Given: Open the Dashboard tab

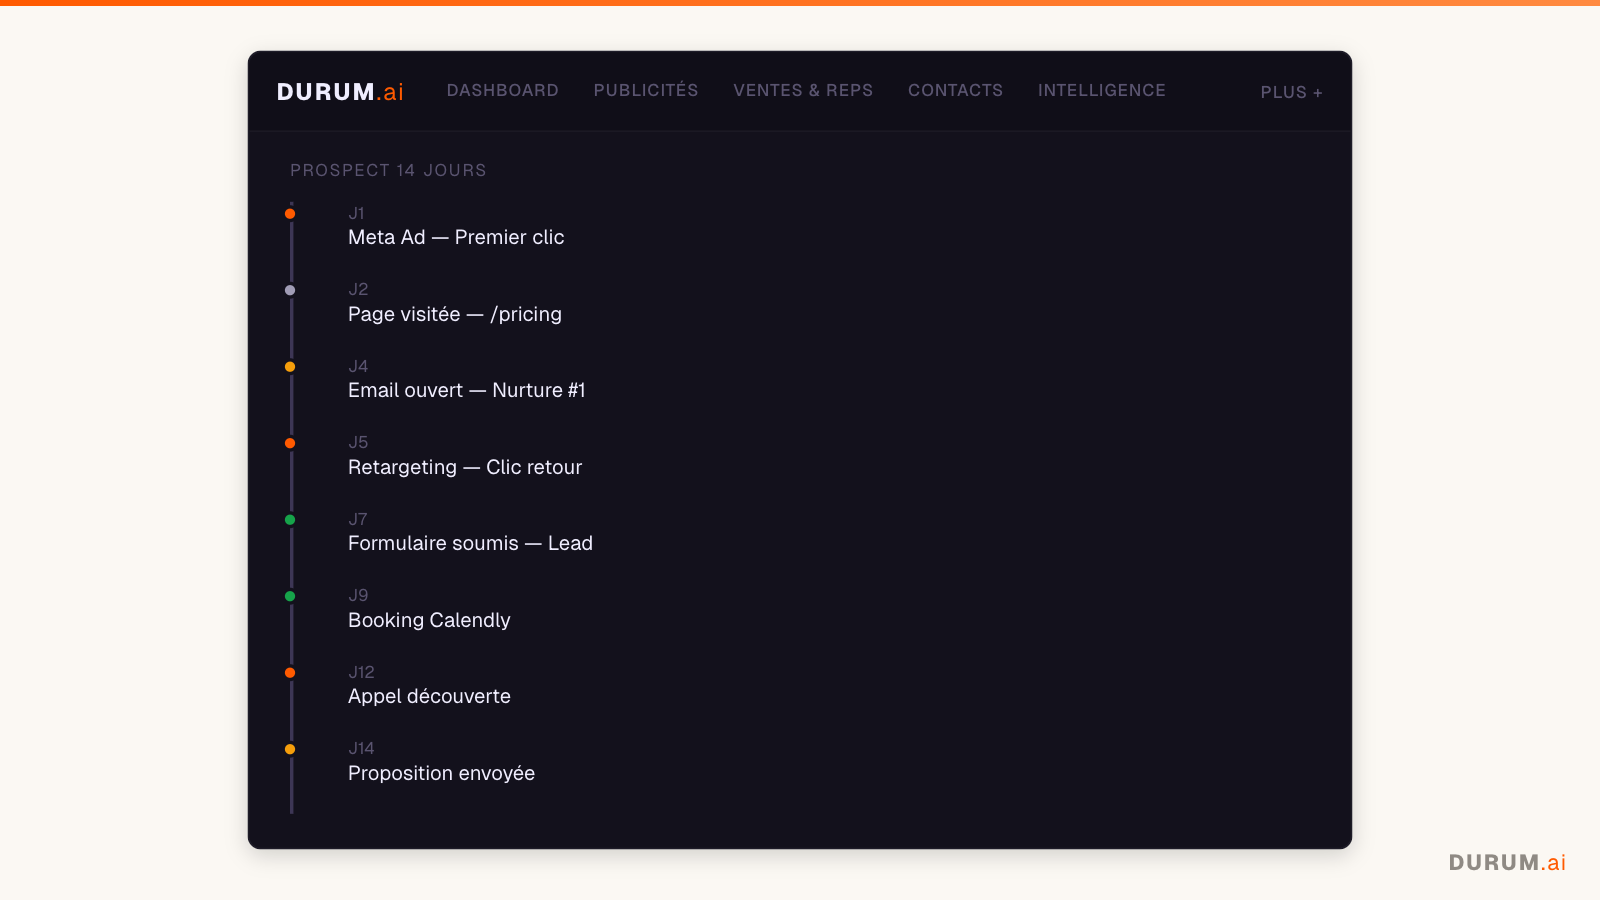Looking at the screenshot, I should pos(502,90).
